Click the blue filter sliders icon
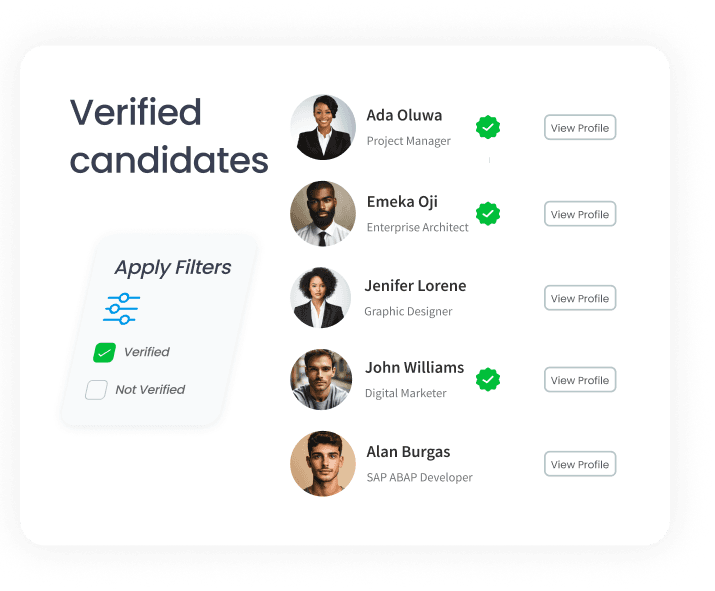The image size is (715, 591). 121,308
